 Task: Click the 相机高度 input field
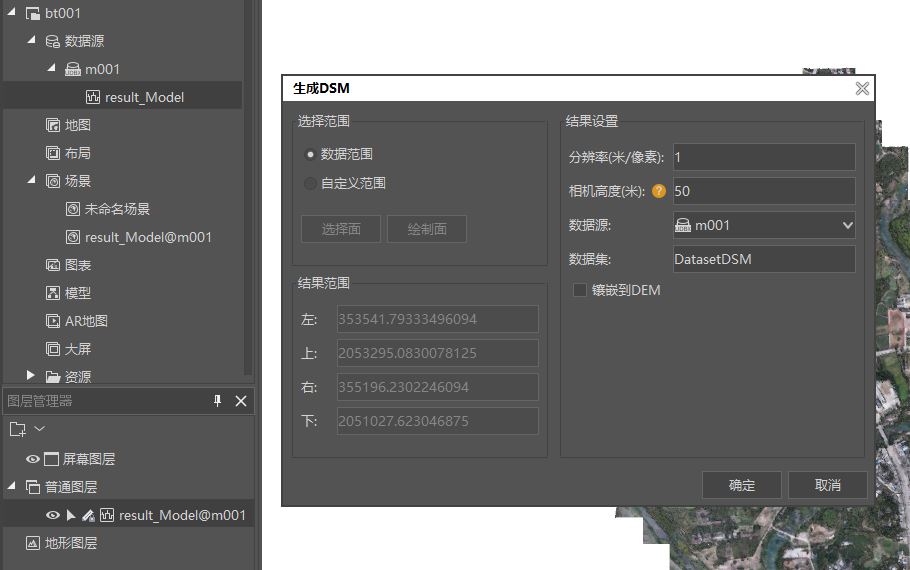[x=764, y=191]
